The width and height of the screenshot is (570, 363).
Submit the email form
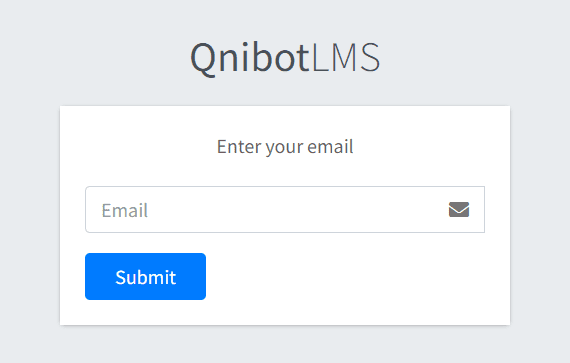tap(145, 277)
